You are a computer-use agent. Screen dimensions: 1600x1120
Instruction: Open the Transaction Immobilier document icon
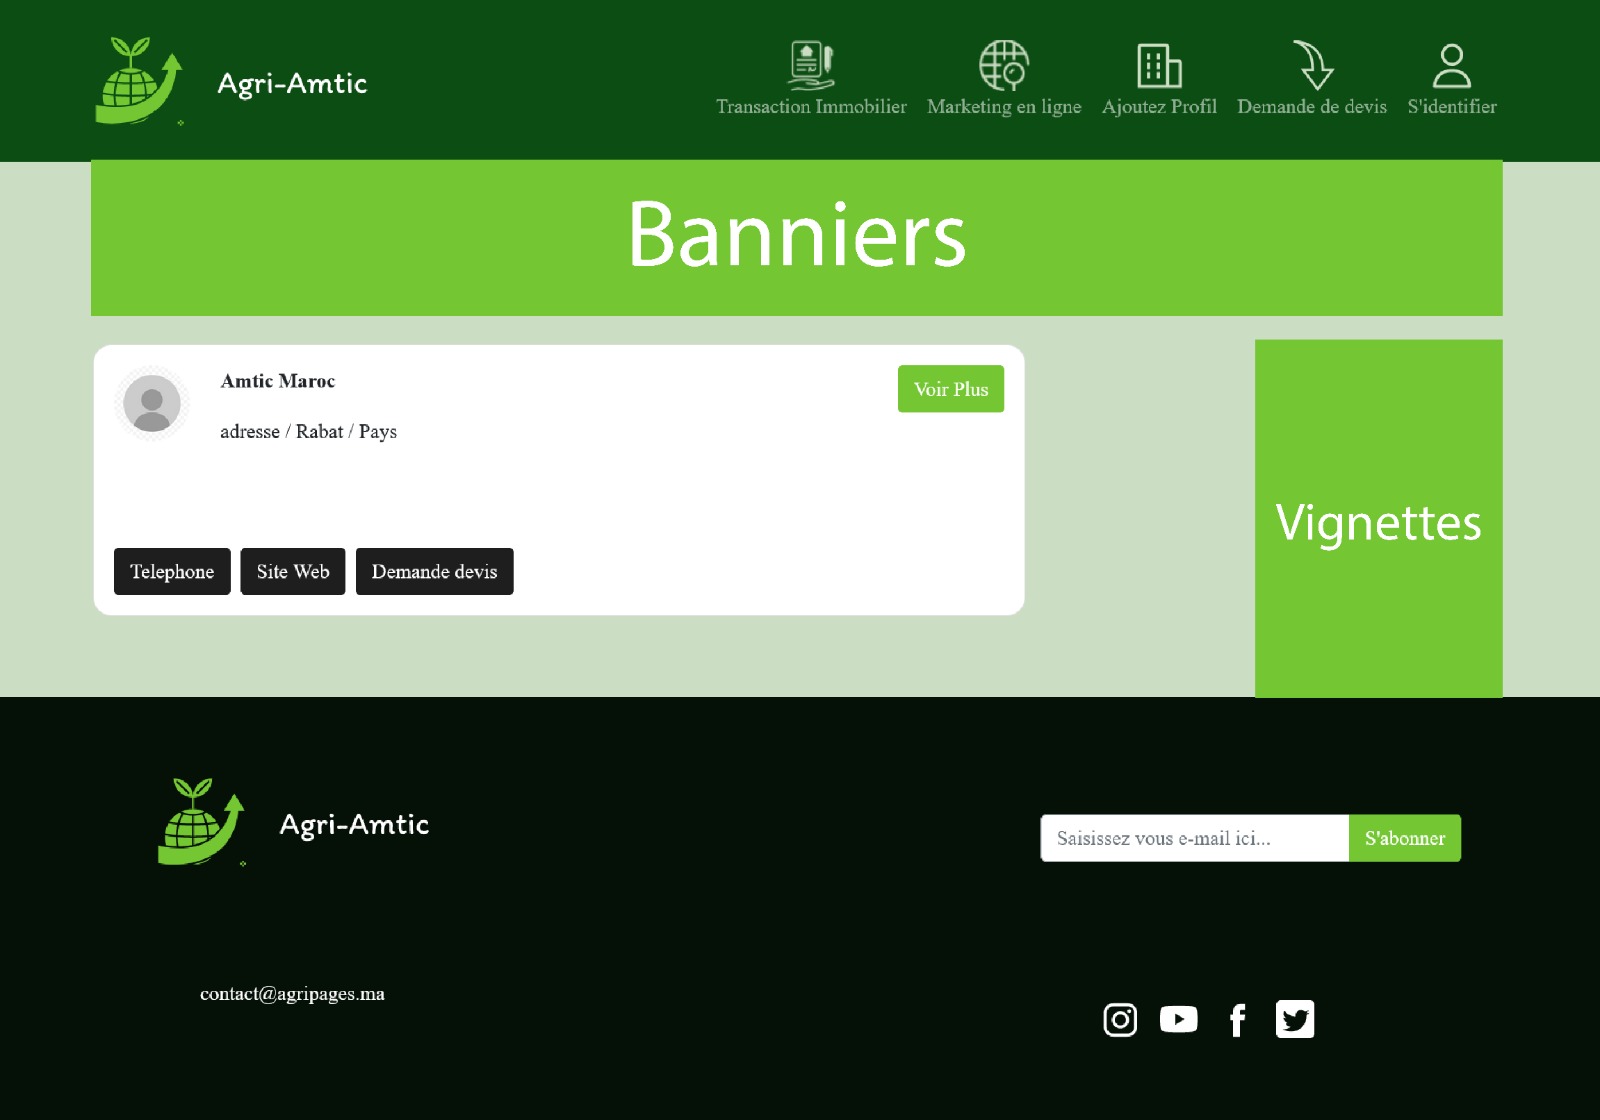pyautogui.click(x=811, y=65)
